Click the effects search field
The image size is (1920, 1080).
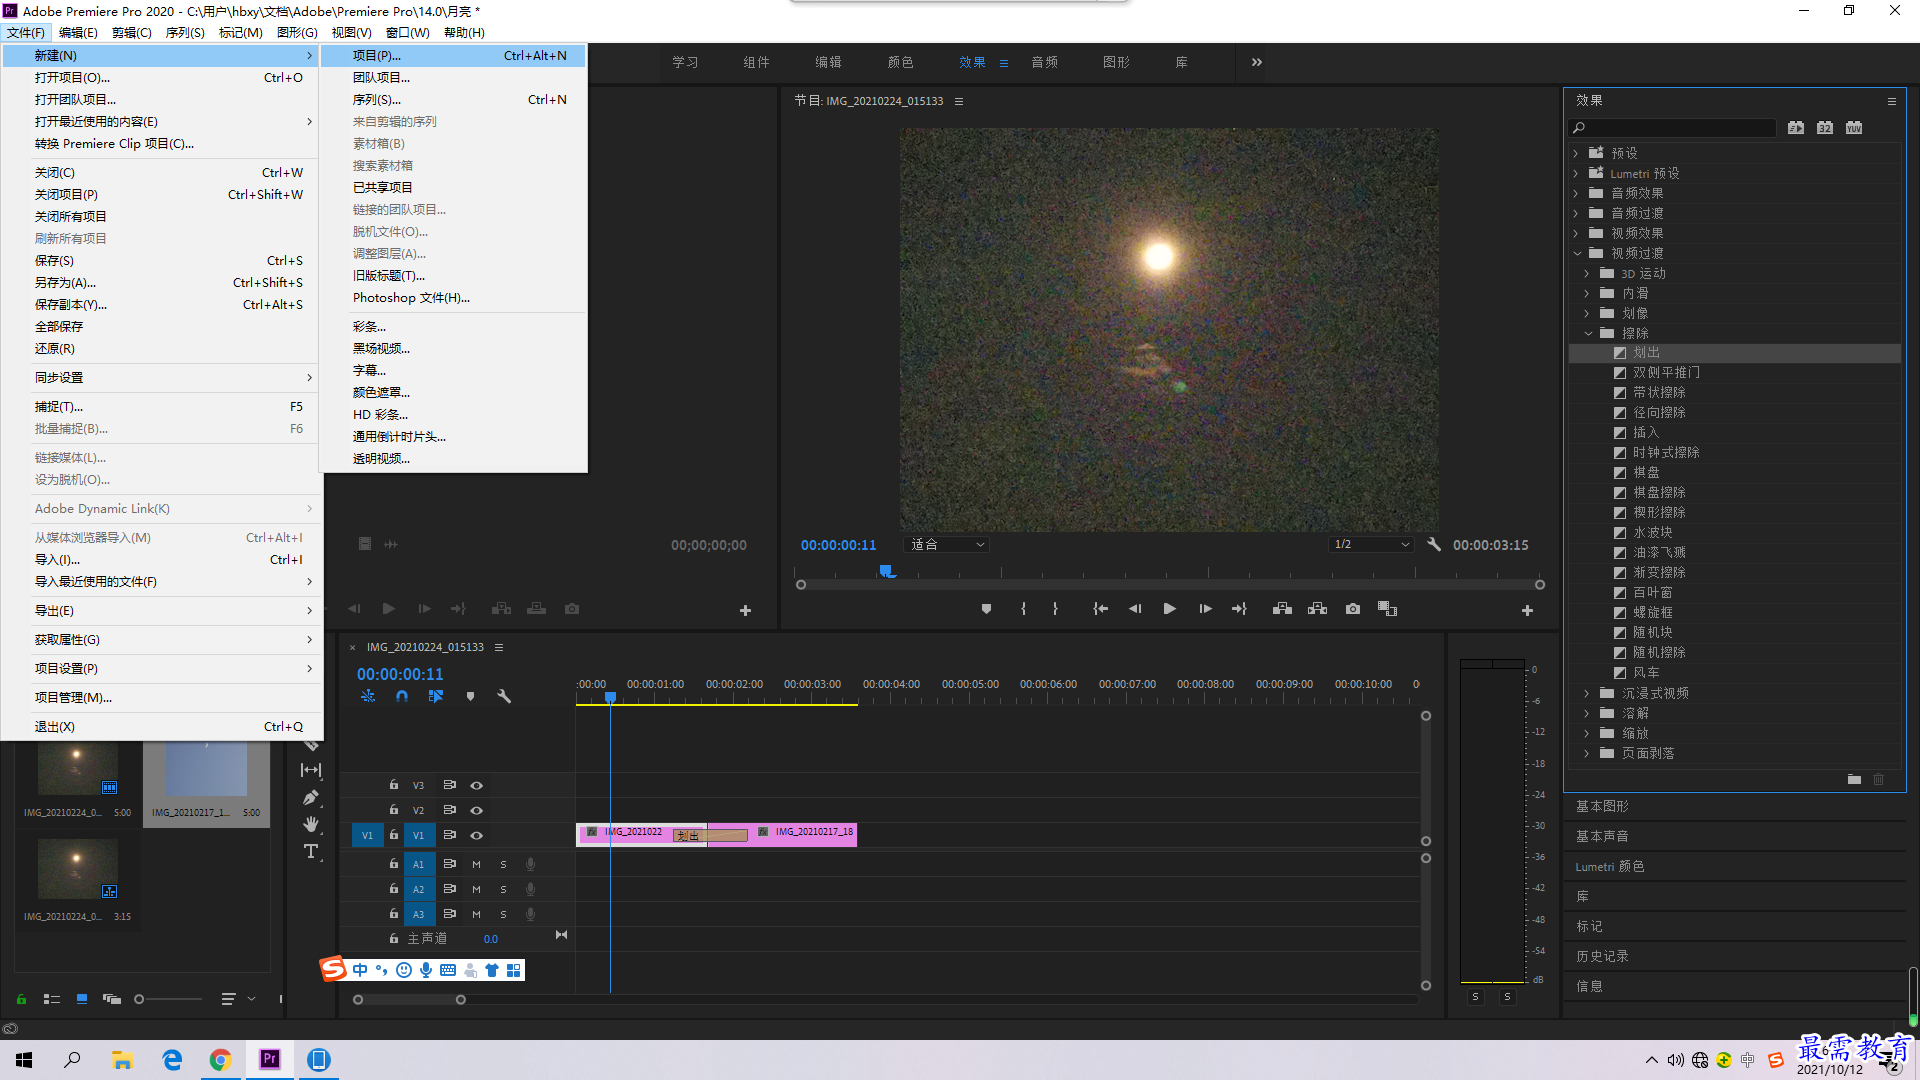point(1673,128)
